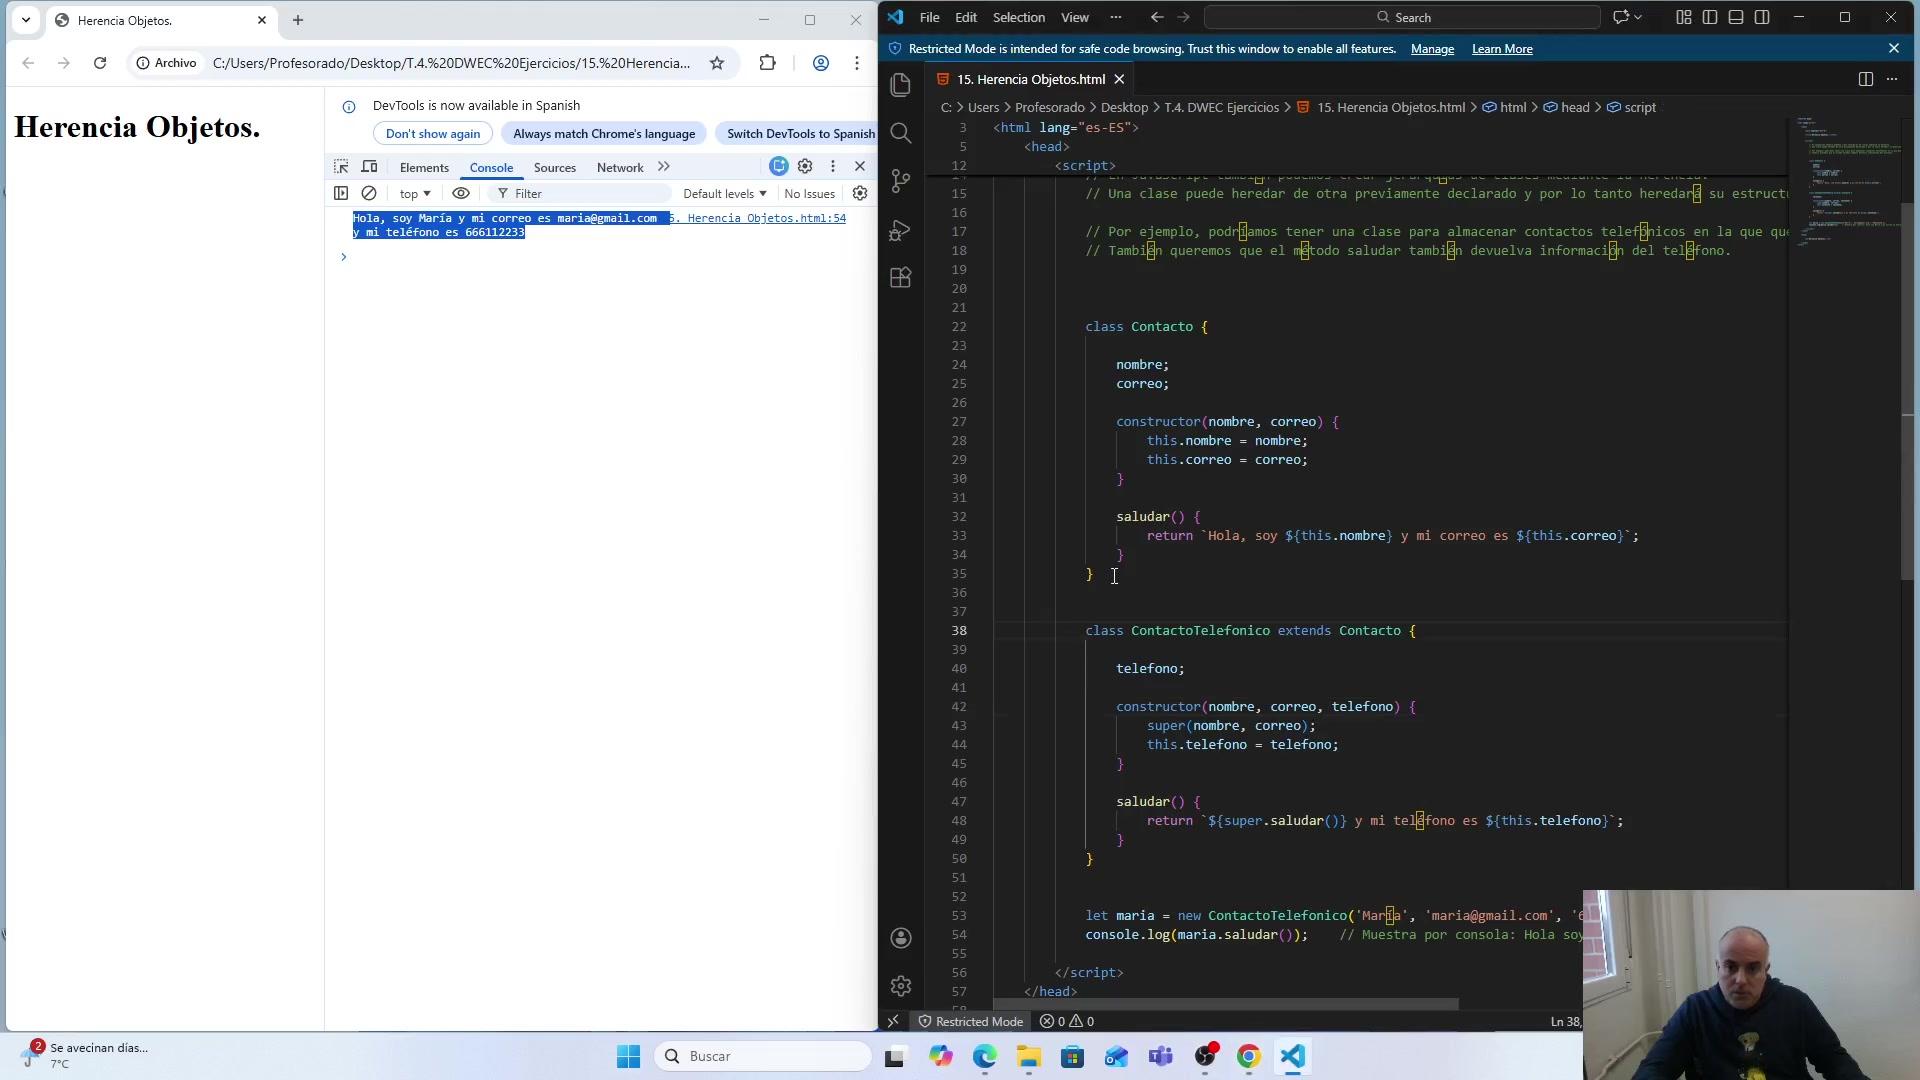Open the Selection menu in VS Code
The width and height of the screenshot is (1920, 1080).
coord(1019,17)
